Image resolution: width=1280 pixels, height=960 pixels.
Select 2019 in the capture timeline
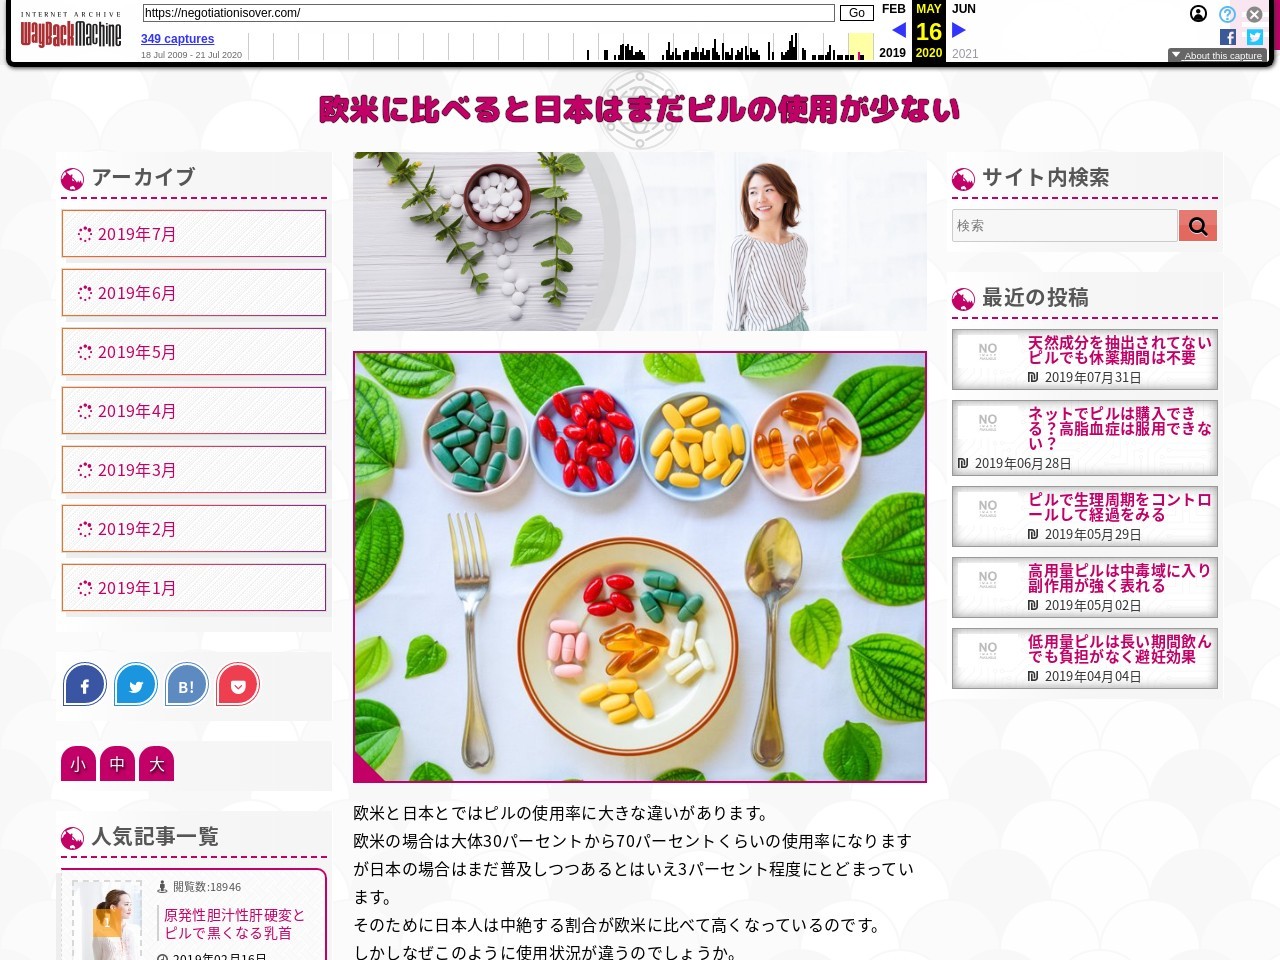point(892,53)
